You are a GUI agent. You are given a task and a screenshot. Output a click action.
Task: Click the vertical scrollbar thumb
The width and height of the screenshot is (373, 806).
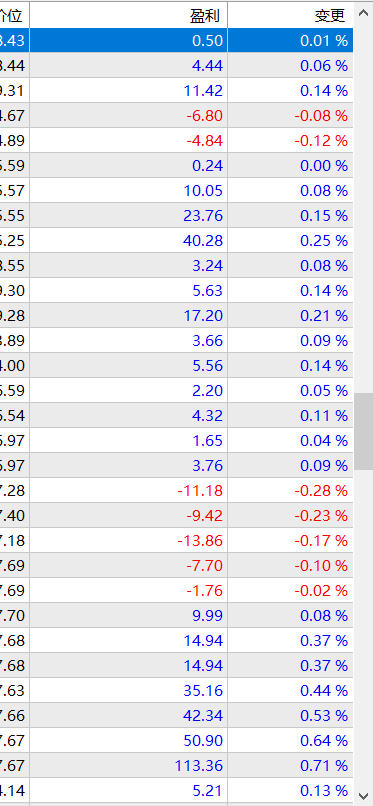tap(363, 432)
